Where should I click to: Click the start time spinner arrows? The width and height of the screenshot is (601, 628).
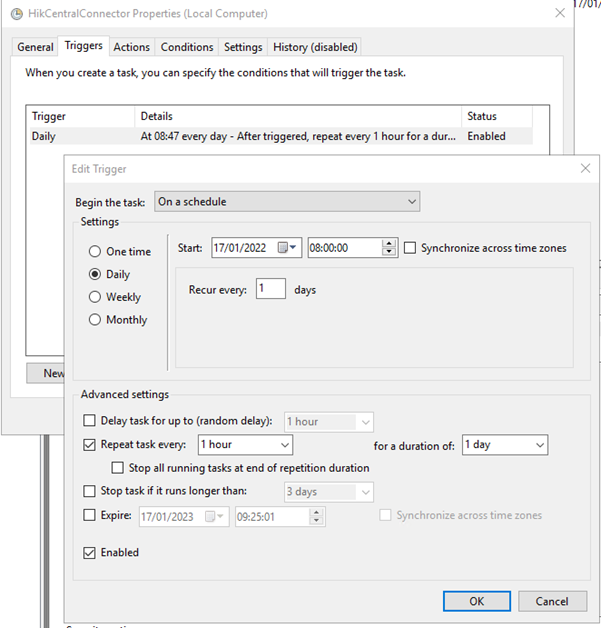coord(389,248)
